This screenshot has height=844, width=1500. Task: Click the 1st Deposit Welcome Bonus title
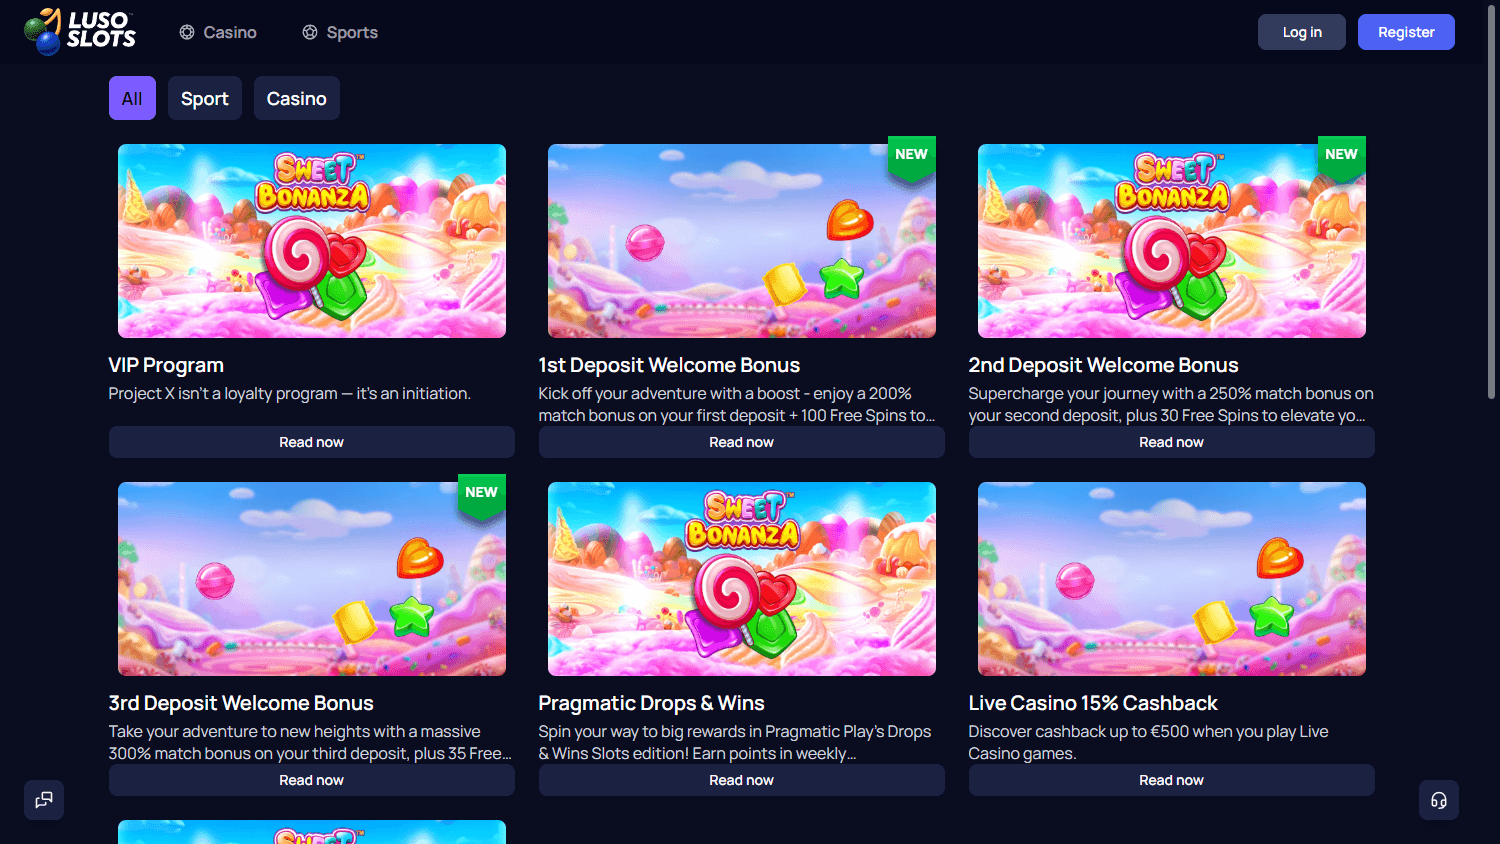(669, 365)
